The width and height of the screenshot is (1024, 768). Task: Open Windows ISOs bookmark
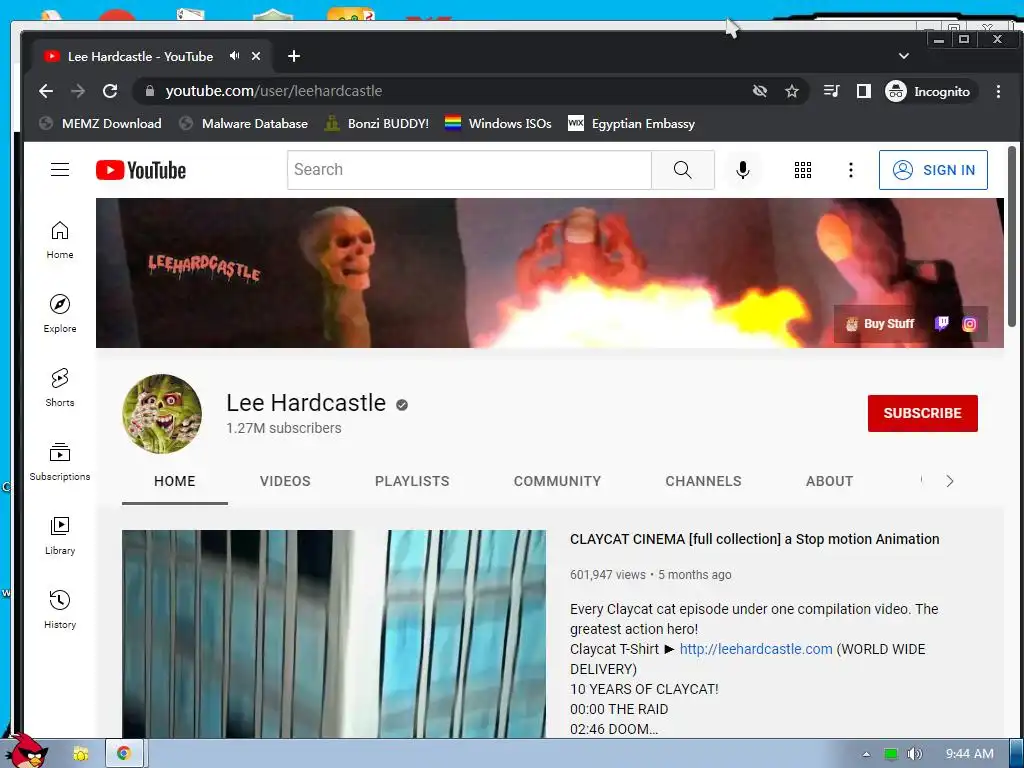498,123
